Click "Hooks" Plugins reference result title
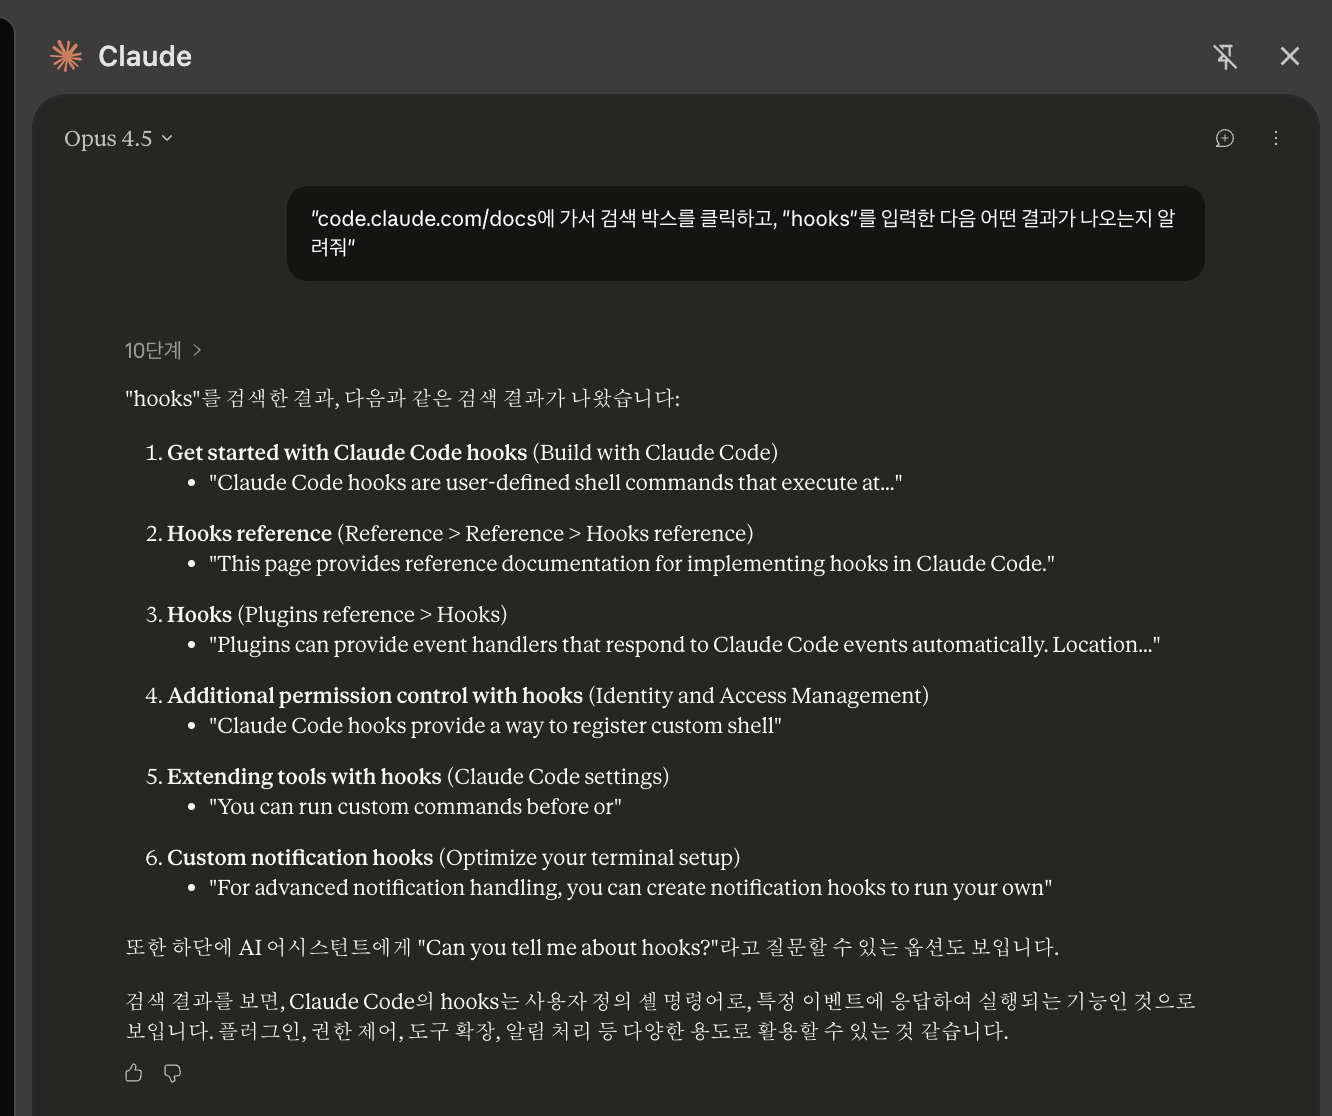The image size is (1332, 1116). click(x=199, y=614)
